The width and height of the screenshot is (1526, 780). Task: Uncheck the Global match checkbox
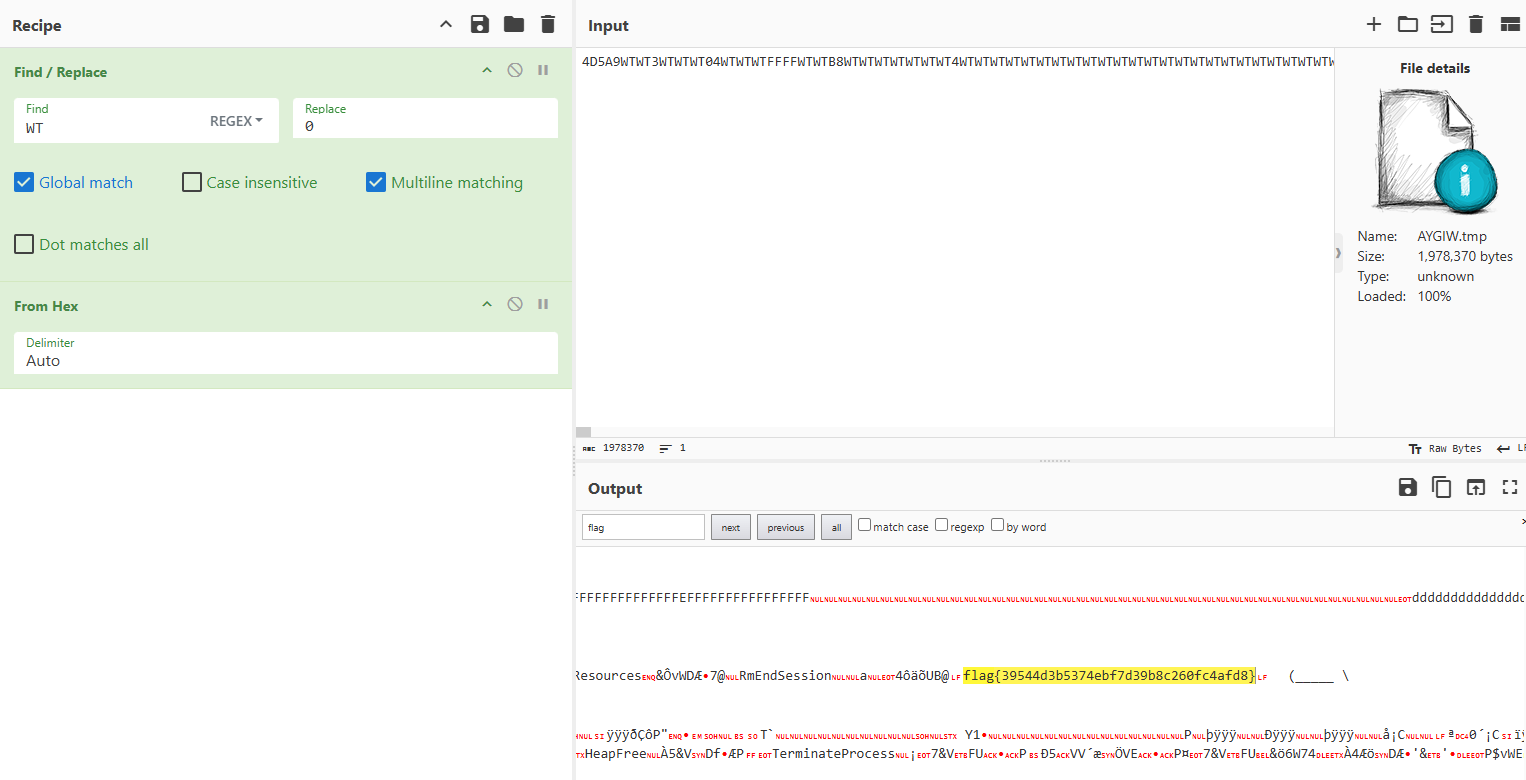[x=24, y=182]
